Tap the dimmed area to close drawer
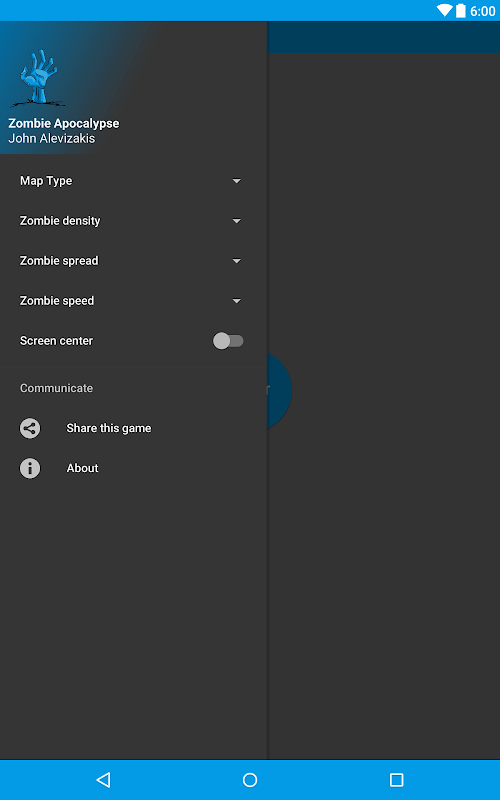This screenshot has width=500, height=800. pos(384,561)
